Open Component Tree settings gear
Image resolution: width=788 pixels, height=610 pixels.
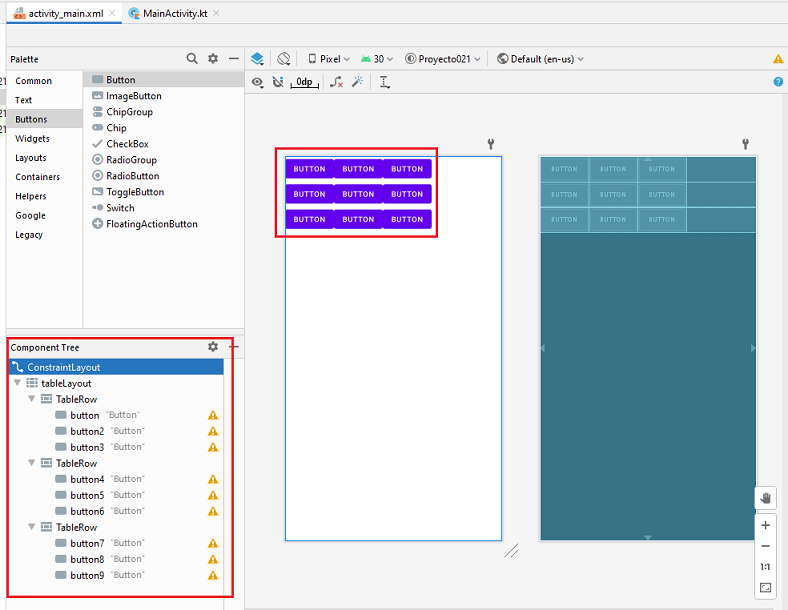[x=213, y=347]
